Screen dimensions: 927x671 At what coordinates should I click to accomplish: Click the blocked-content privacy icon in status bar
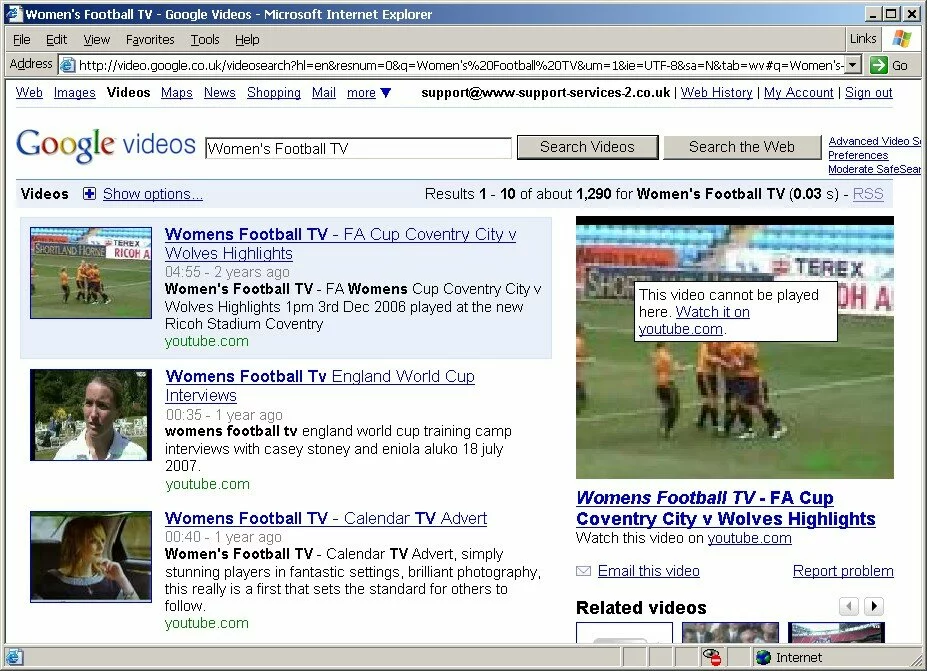pos(711,657)
